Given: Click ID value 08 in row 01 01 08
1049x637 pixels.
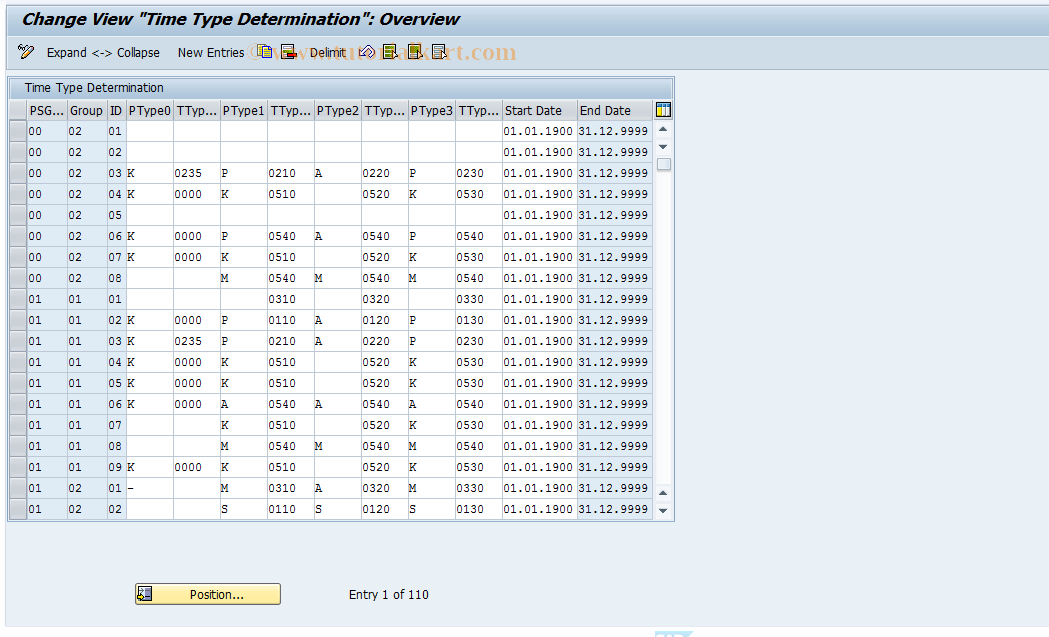Looking at the screenshot, I should pyautogui.click(x=116, y=446).
